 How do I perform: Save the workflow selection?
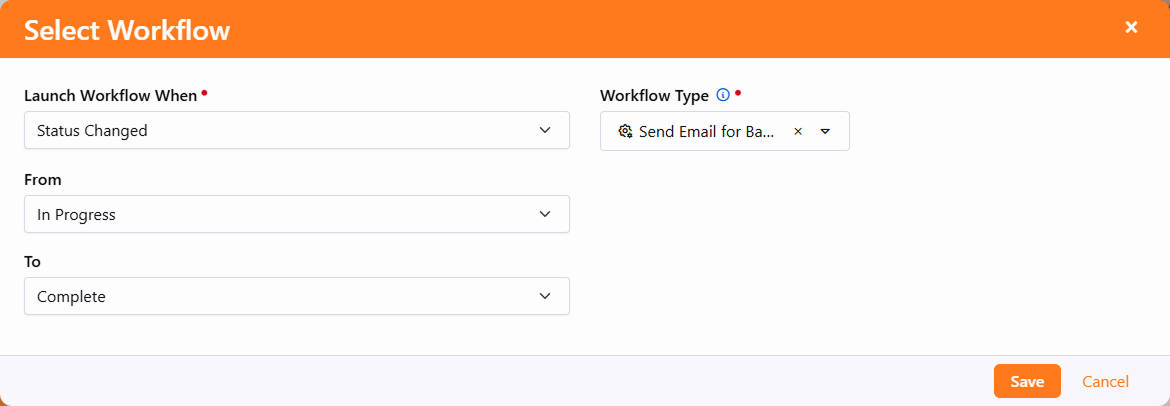tap(1027, 381)
